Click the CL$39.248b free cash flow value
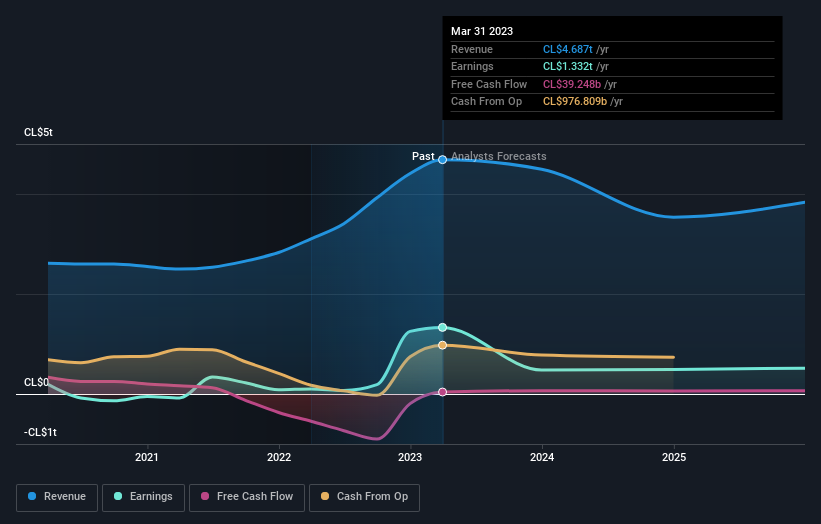 click(572, 84)
